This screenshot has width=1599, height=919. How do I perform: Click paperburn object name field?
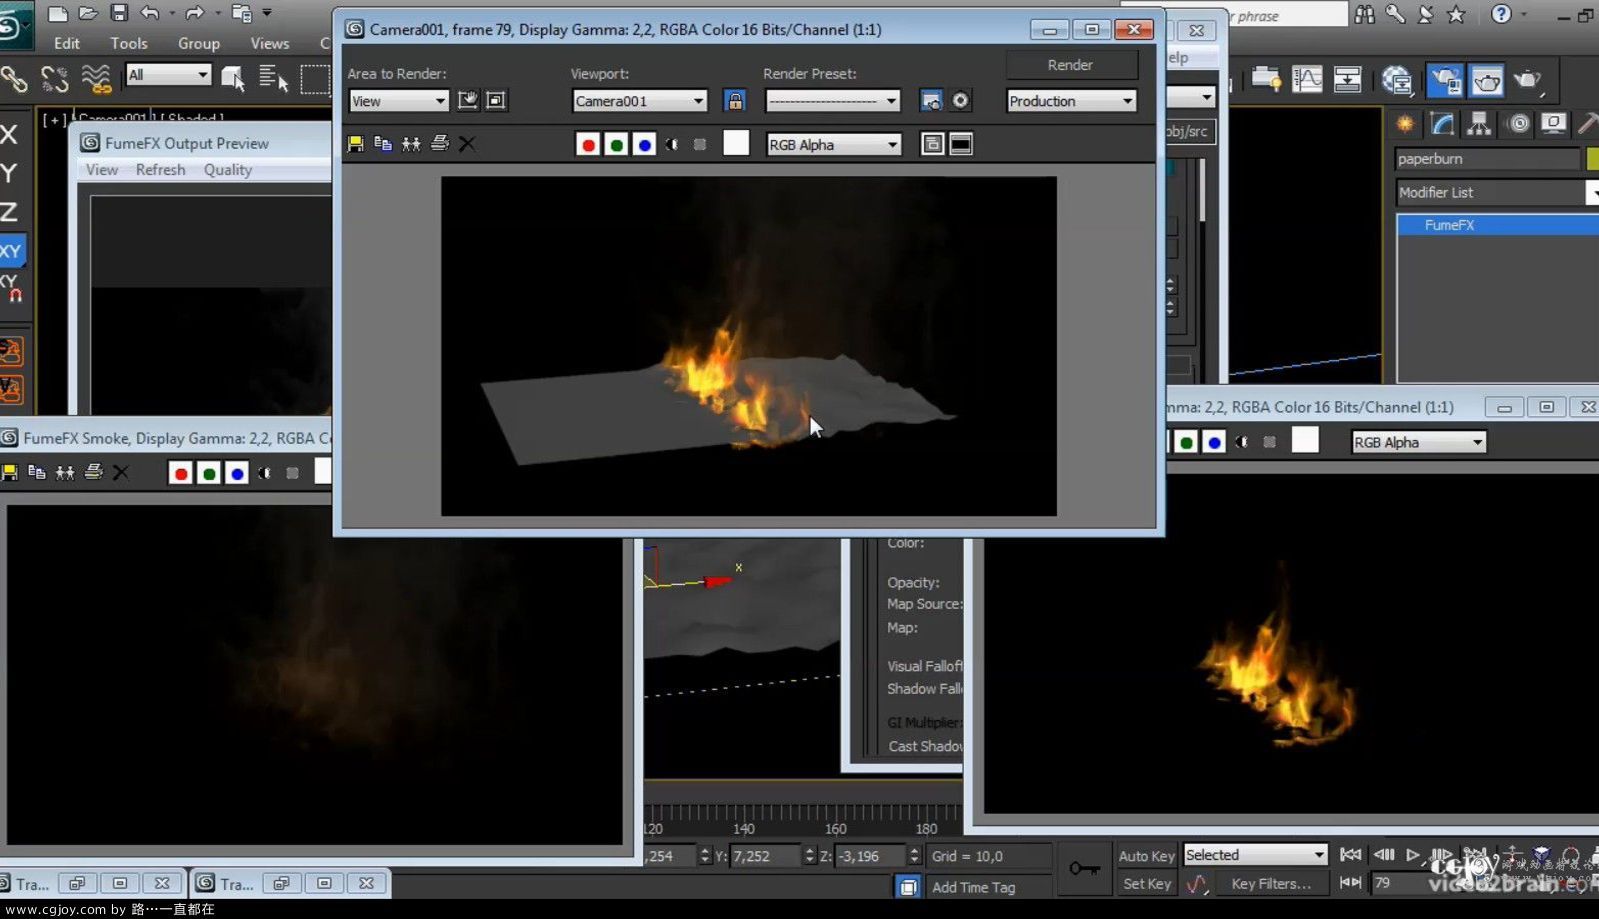(1488, 159)
